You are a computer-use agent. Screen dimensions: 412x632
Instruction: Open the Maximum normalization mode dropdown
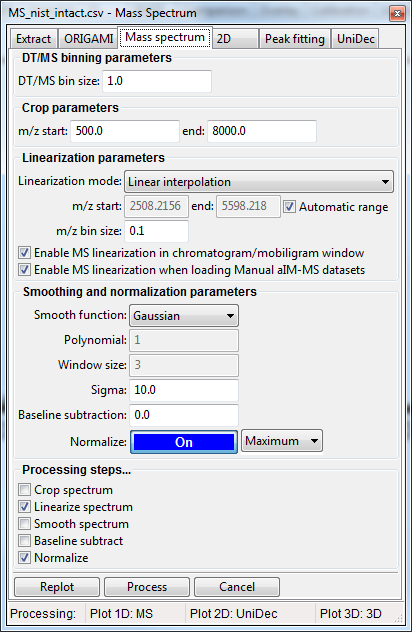[282, 441]
